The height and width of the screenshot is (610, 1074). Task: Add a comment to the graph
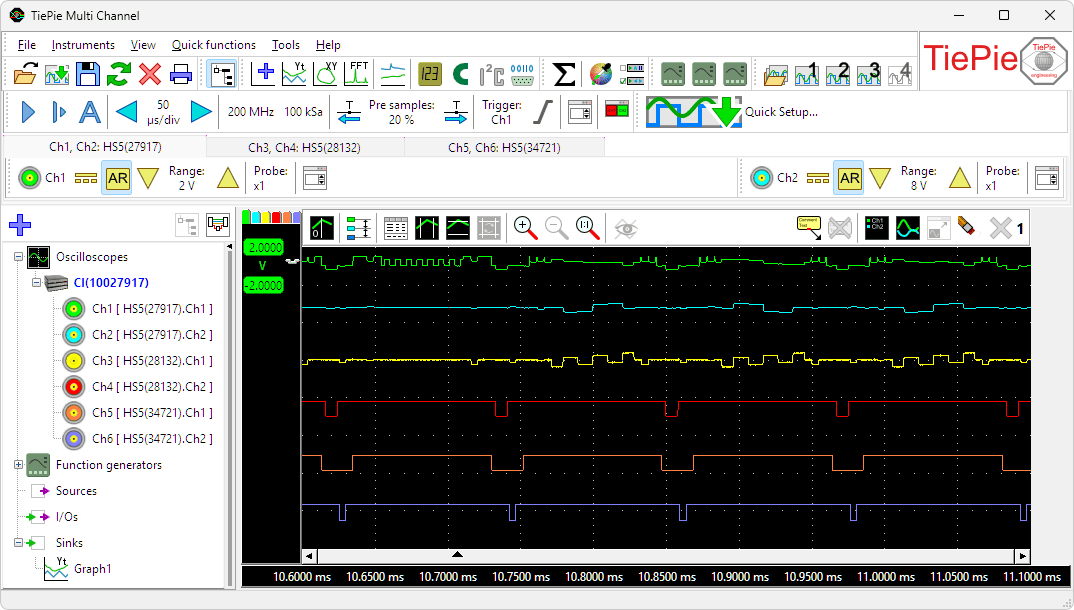click(x=807, y=228)
